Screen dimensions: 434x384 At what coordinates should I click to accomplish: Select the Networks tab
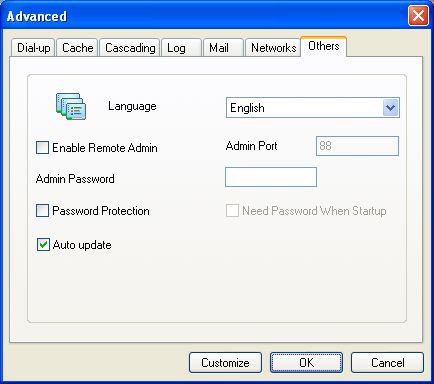[x=273, y=48]
